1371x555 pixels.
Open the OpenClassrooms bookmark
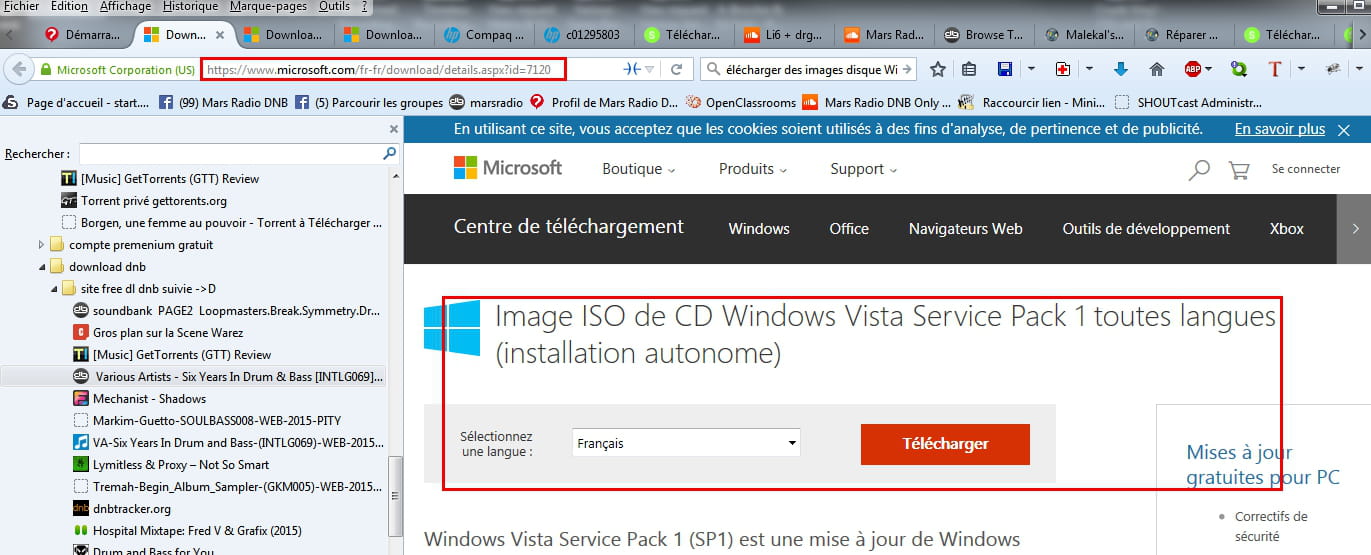(740, 102)
